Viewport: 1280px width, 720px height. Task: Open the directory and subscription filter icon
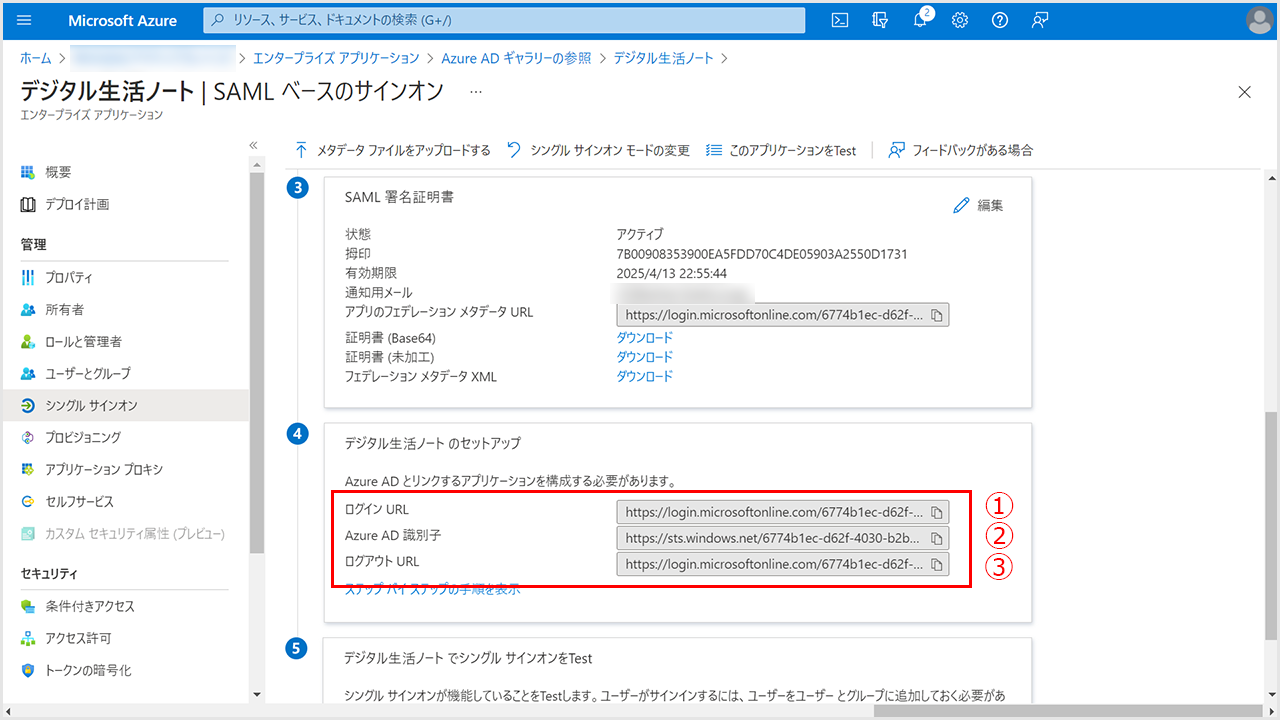coord(880,20)
